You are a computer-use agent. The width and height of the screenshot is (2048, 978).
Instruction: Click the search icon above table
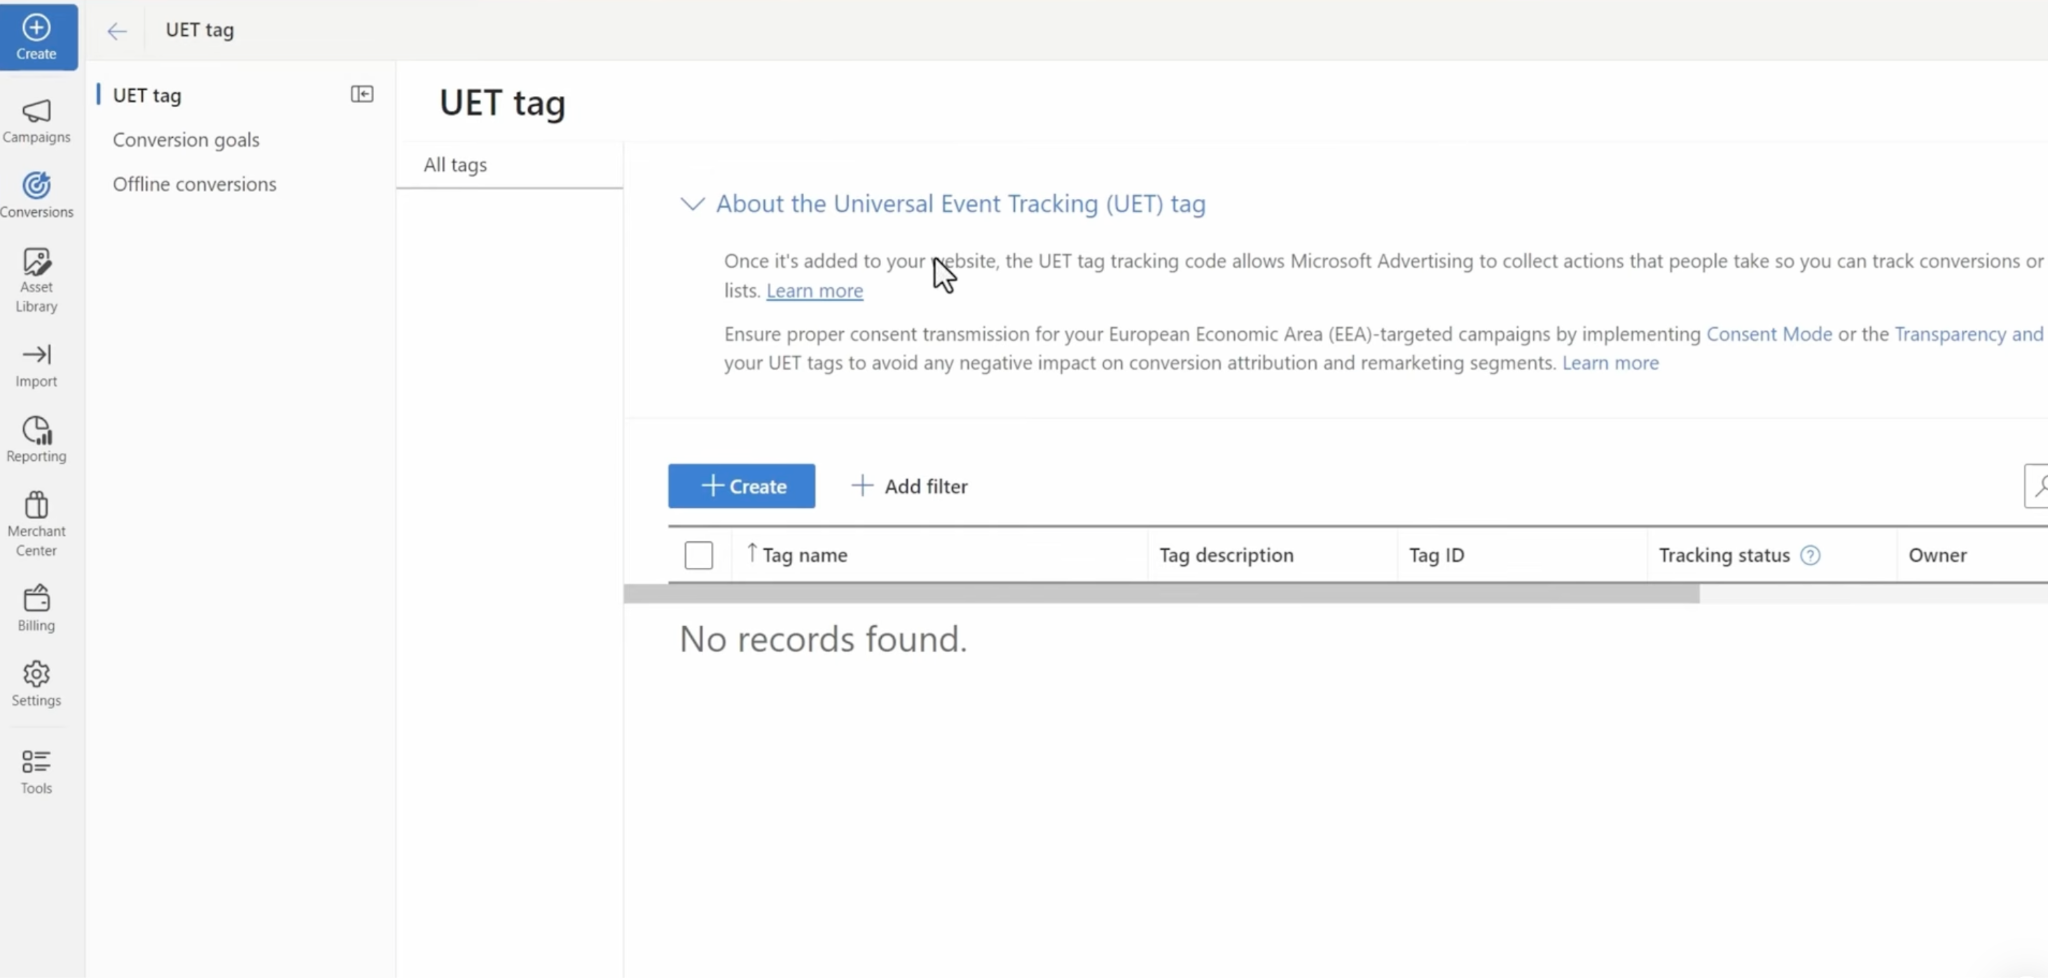2036,486
